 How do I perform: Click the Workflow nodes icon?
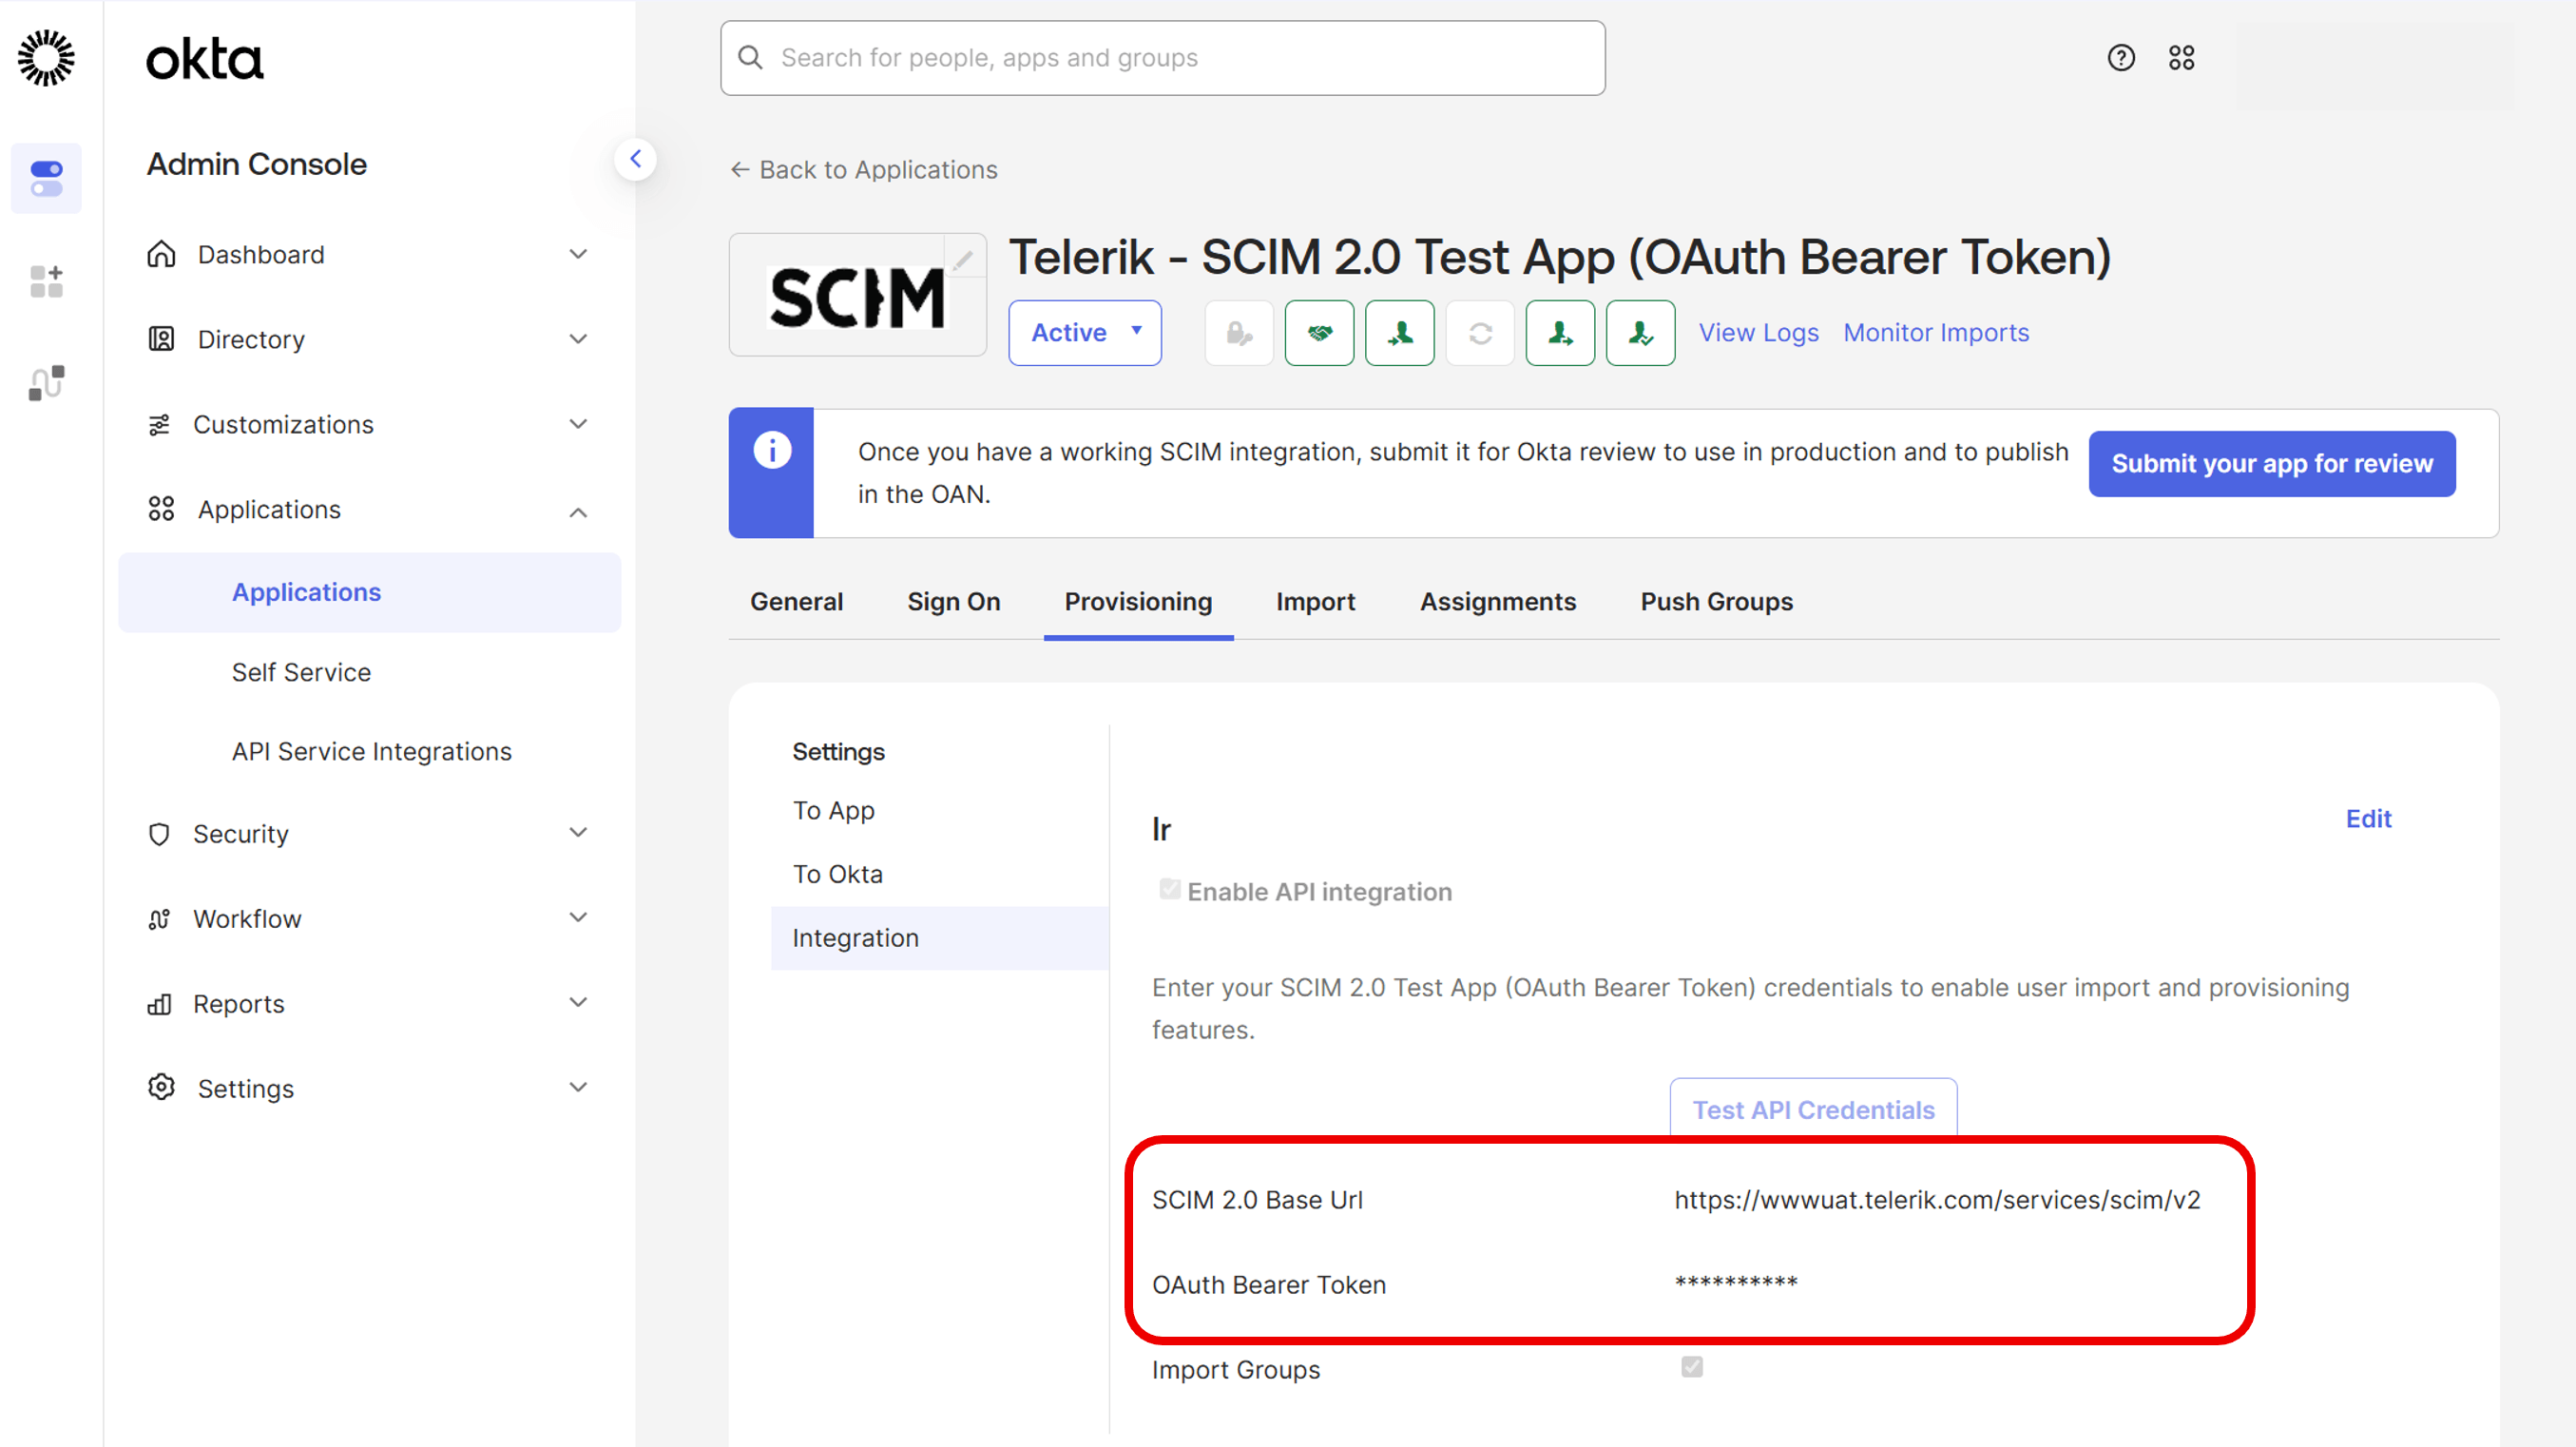coord(159,919)
